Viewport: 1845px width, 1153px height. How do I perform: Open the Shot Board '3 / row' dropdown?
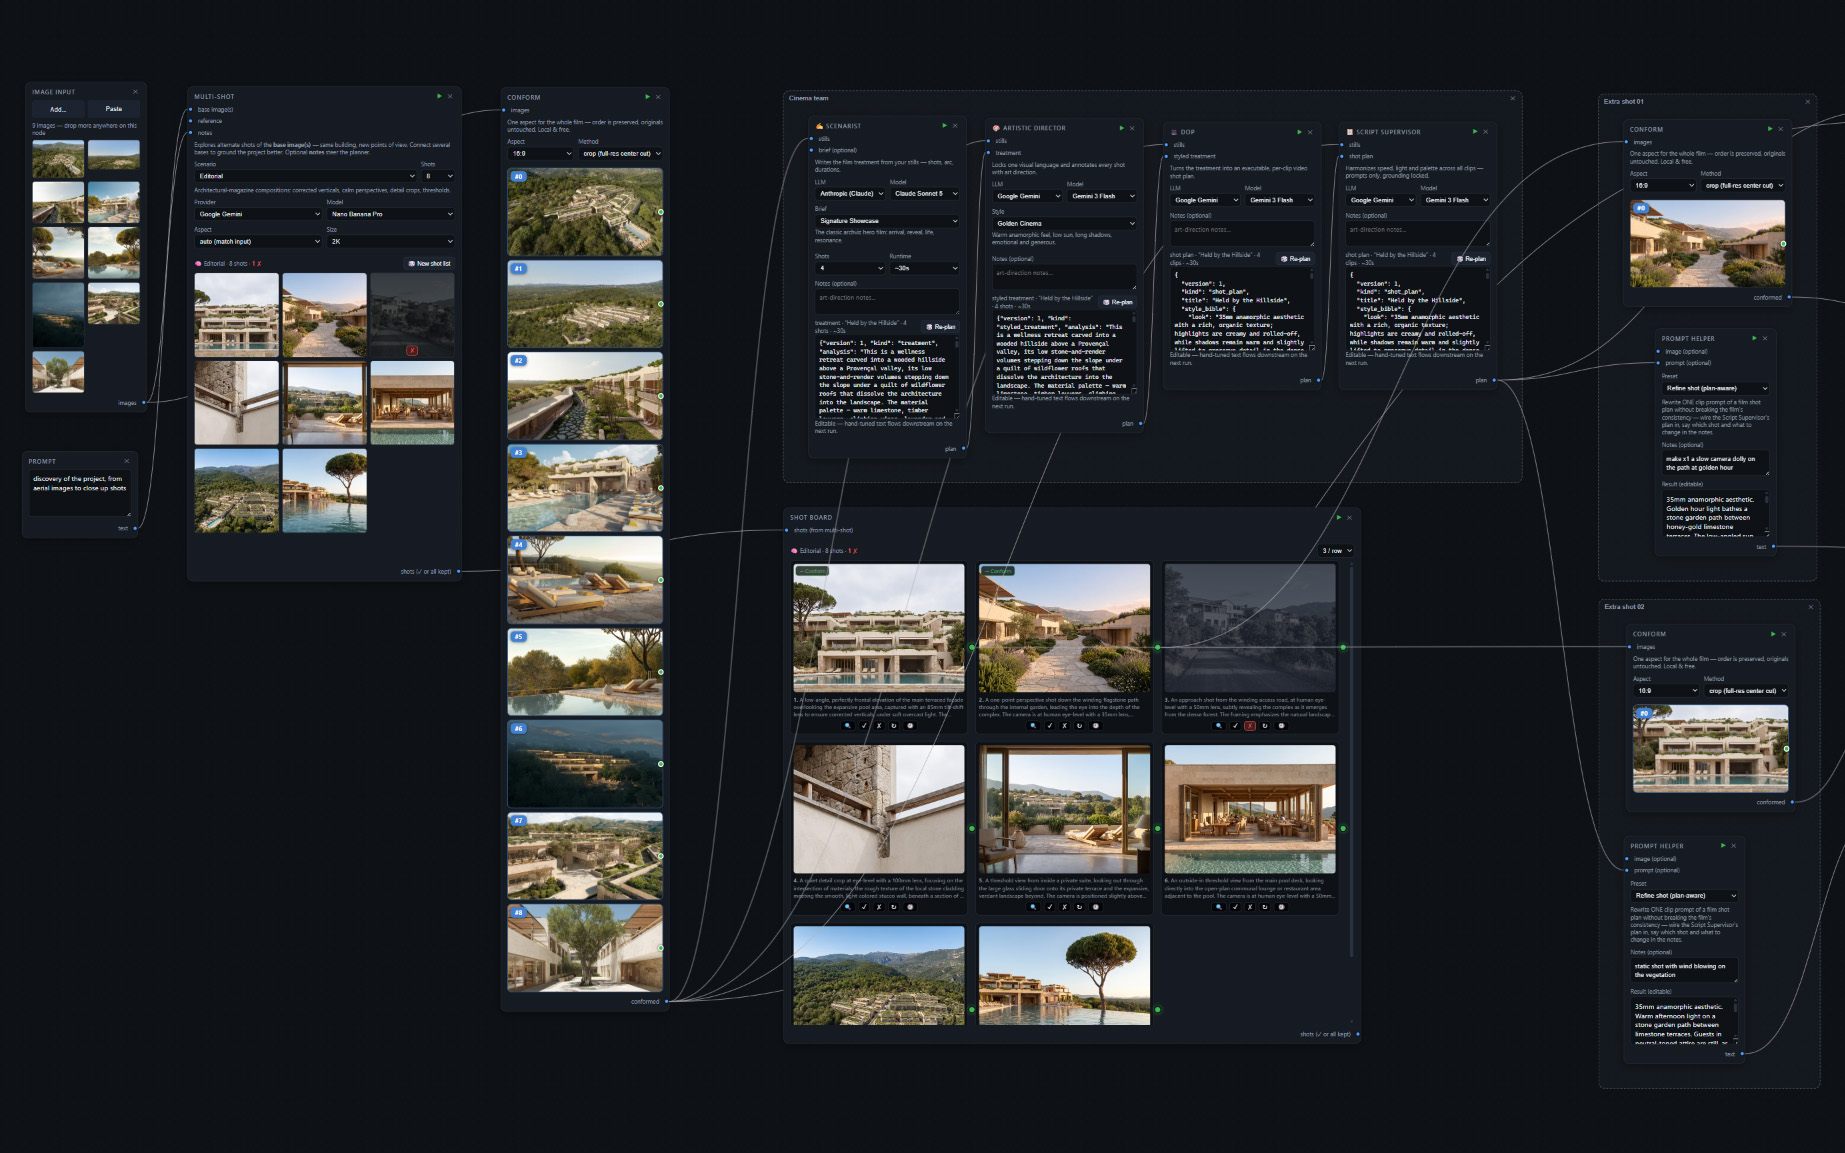(1337, 550)
